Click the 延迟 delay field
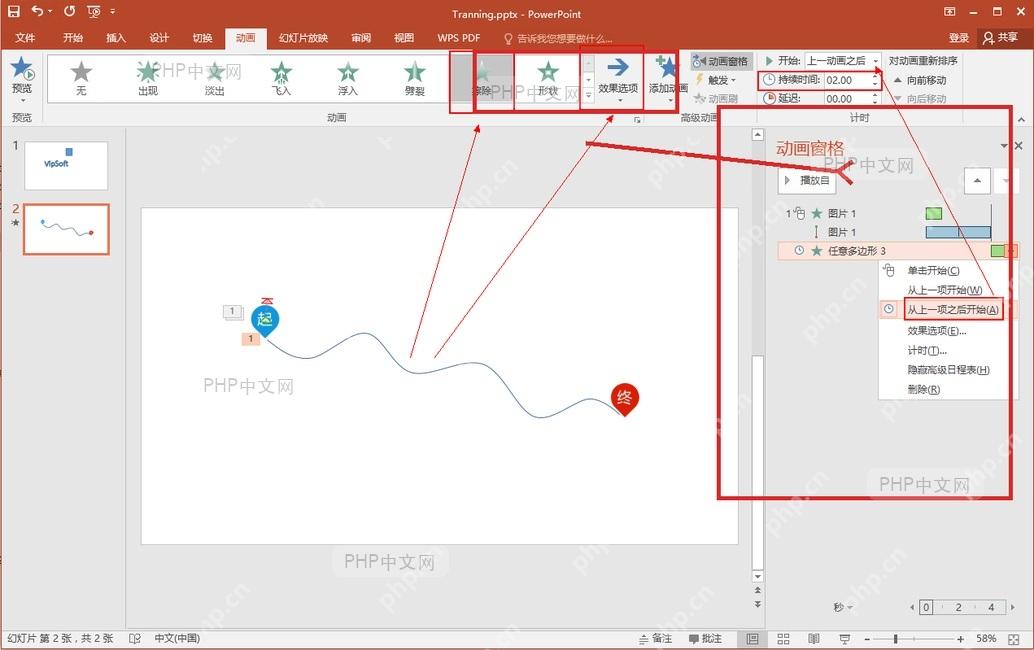1034x650 pixels. point(847,98)
